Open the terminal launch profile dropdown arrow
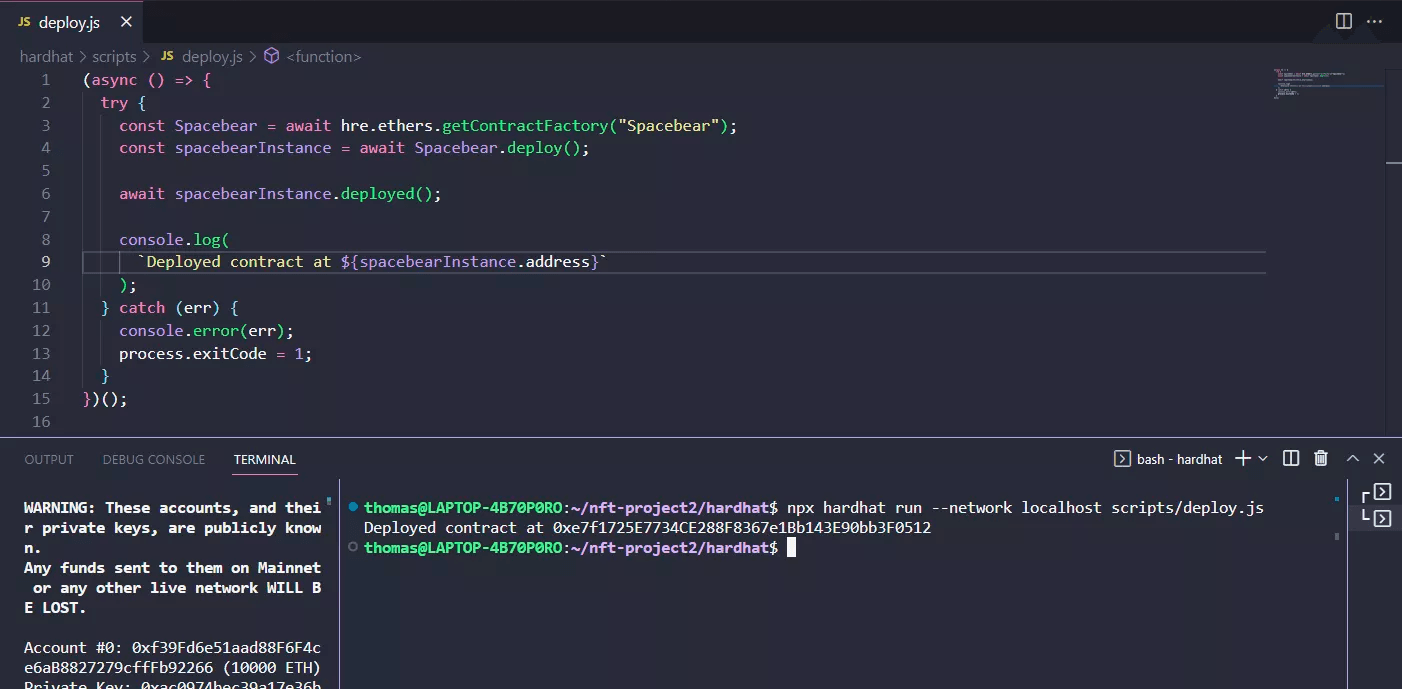This screenshot has width=1402, height=689. coord(1263,458)
